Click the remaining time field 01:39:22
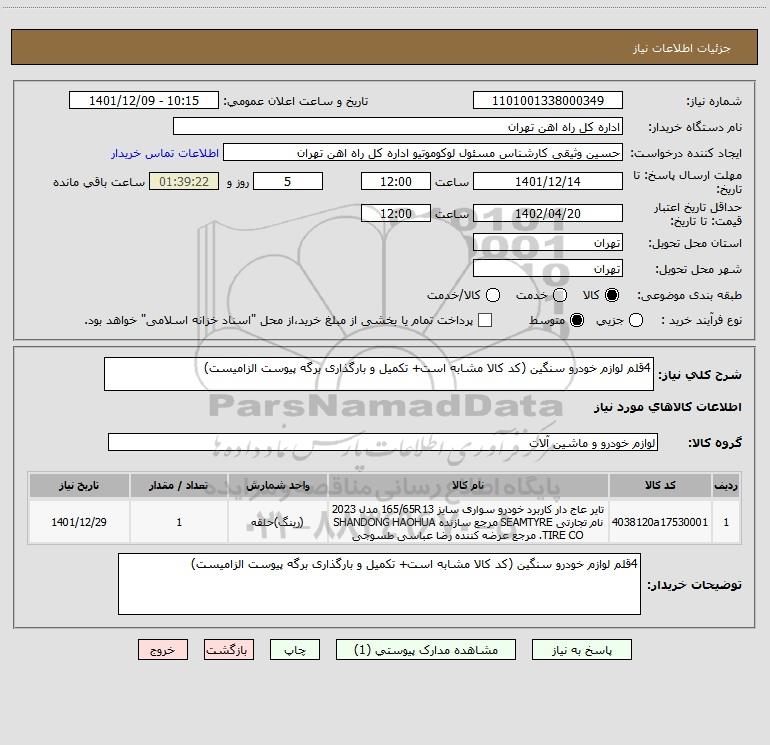This screenshot has height=745, width=770. pos(184,181)
